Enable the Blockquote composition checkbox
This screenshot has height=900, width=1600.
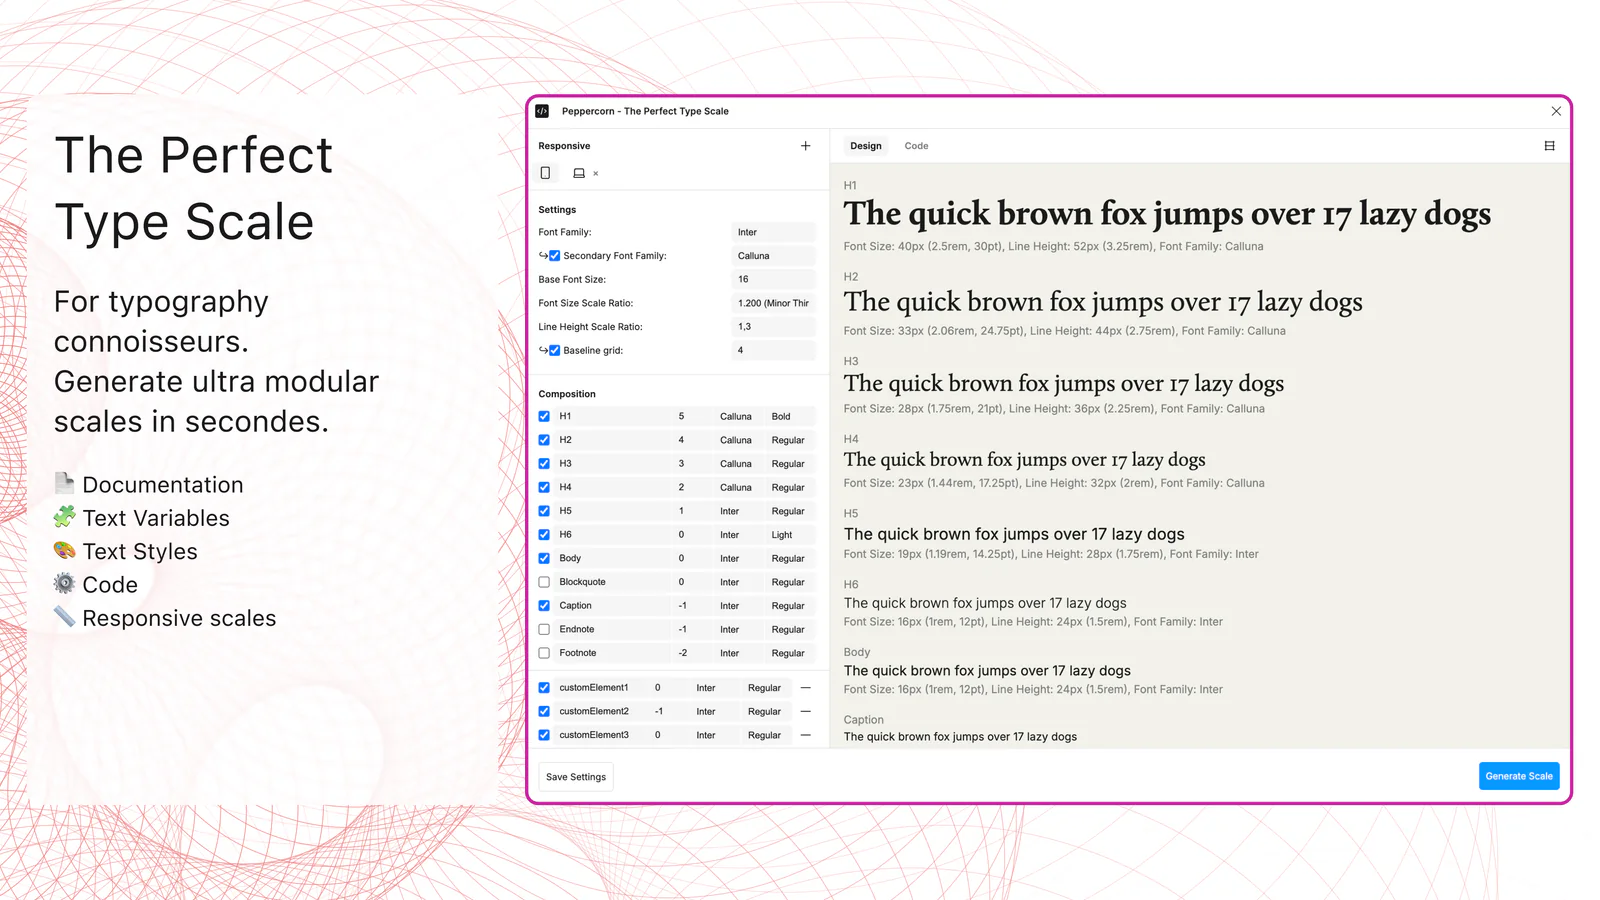coord(544,582)
